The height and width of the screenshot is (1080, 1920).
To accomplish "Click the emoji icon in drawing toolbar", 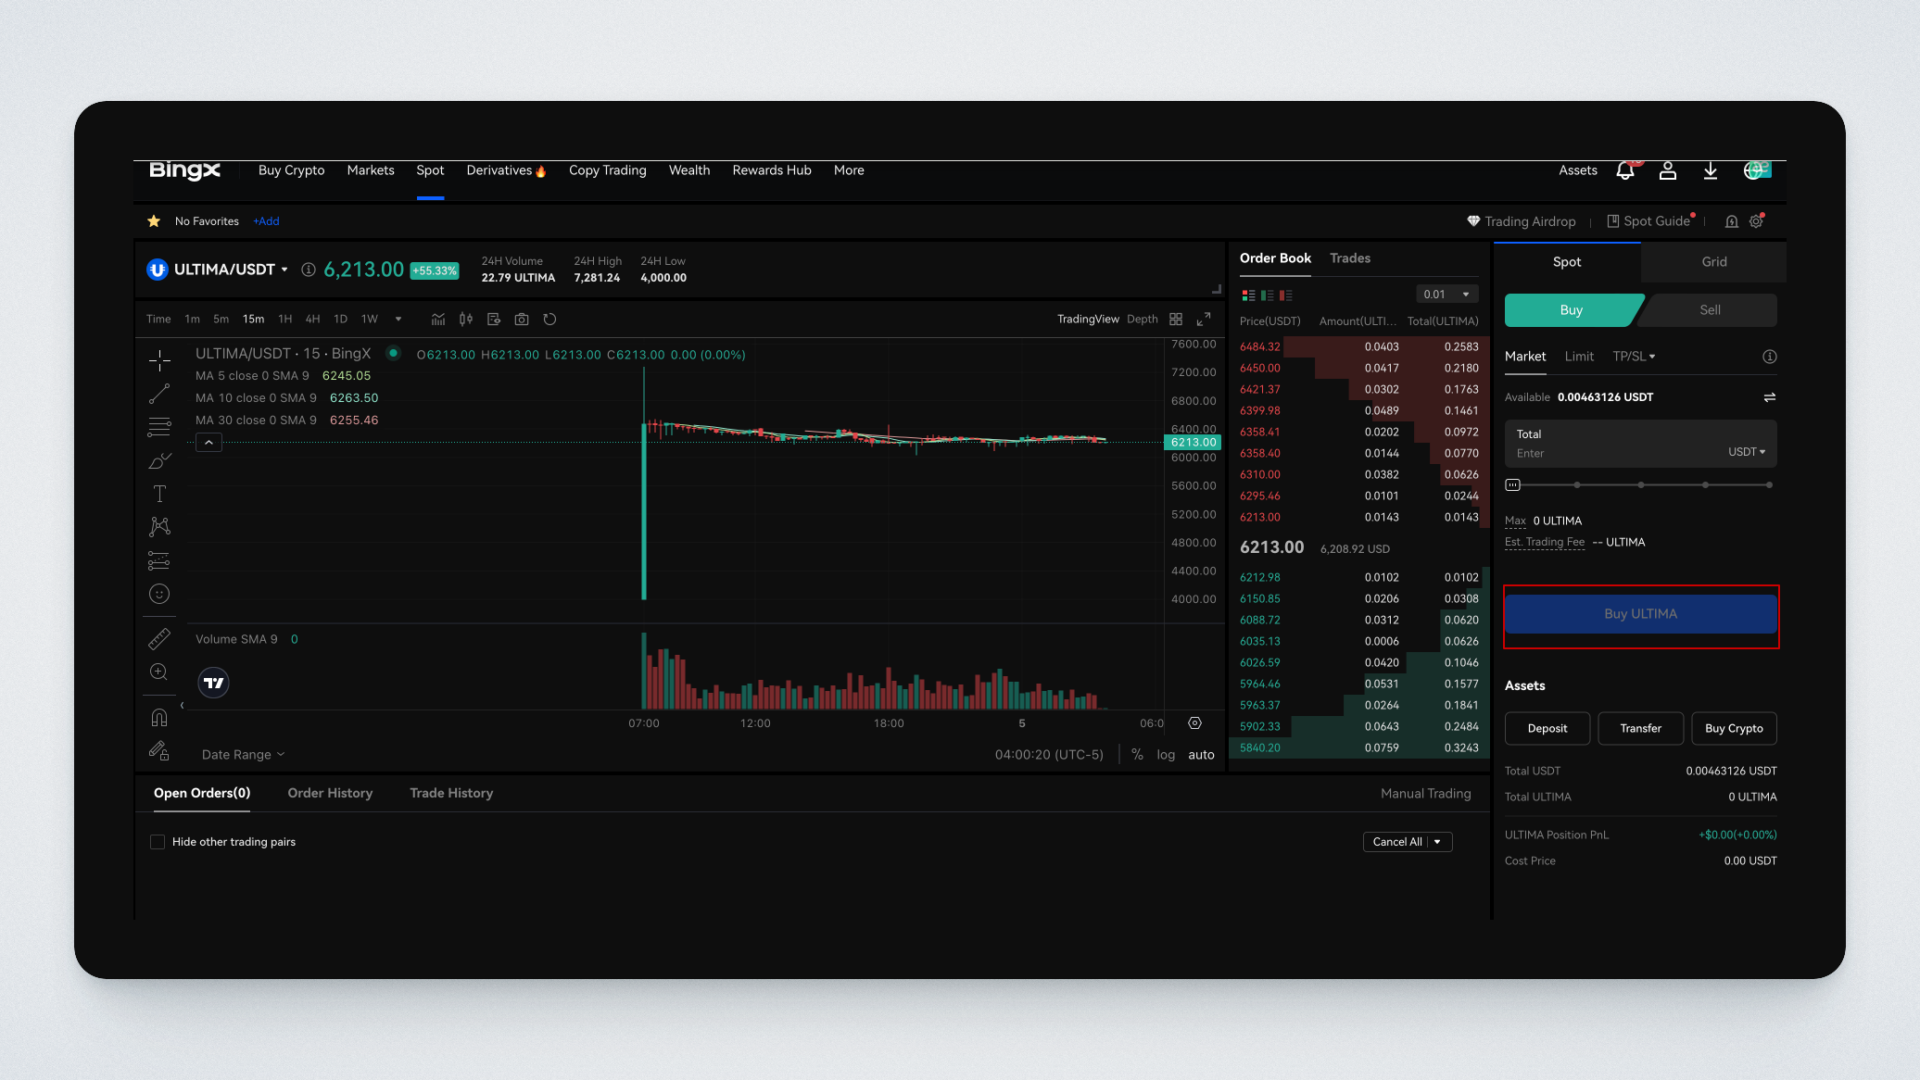I will (x=159, y=594).
